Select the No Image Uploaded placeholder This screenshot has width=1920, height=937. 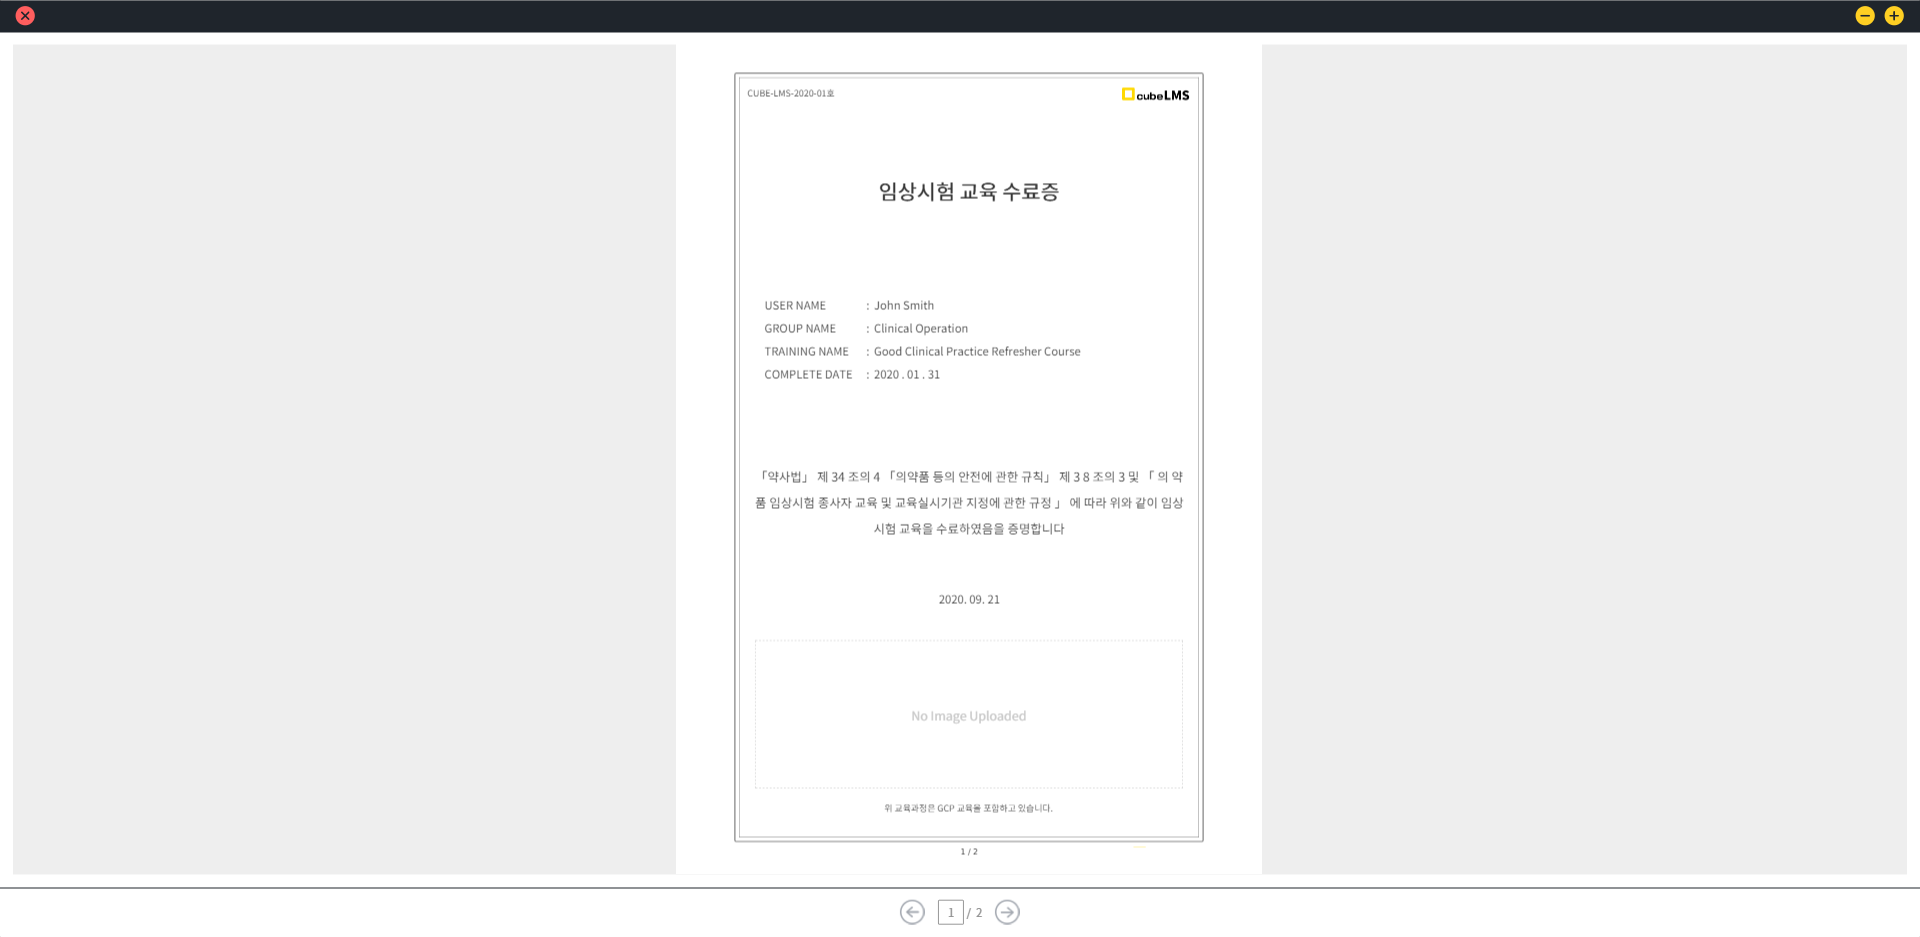tap(968, 715)
